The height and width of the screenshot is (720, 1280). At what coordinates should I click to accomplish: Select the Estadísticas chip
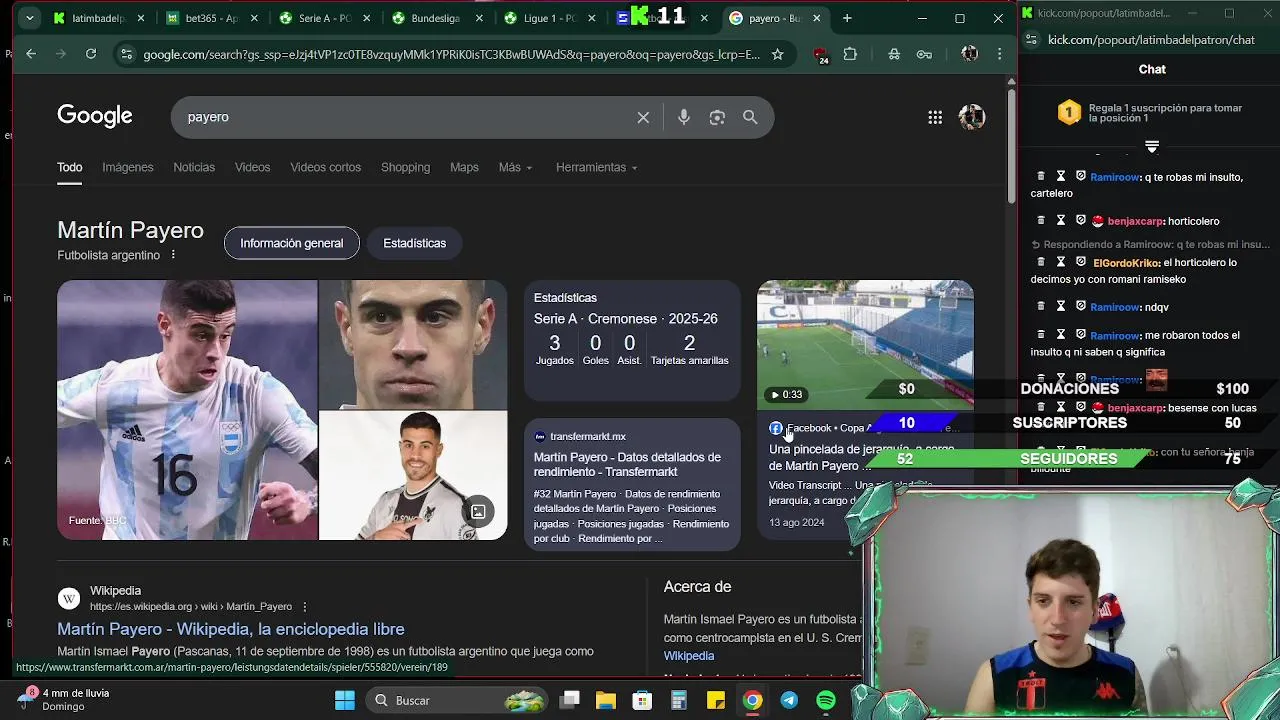pyautogui.click(x=414, y=243)
